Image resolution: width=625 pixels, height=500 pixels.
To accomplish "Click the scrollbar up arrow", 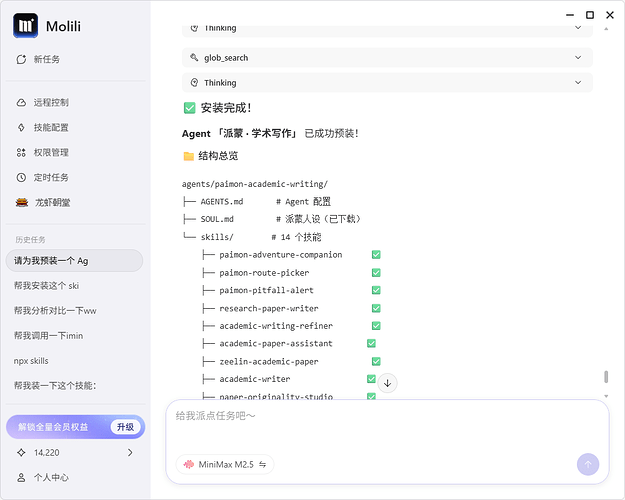I will pos(606,29).
